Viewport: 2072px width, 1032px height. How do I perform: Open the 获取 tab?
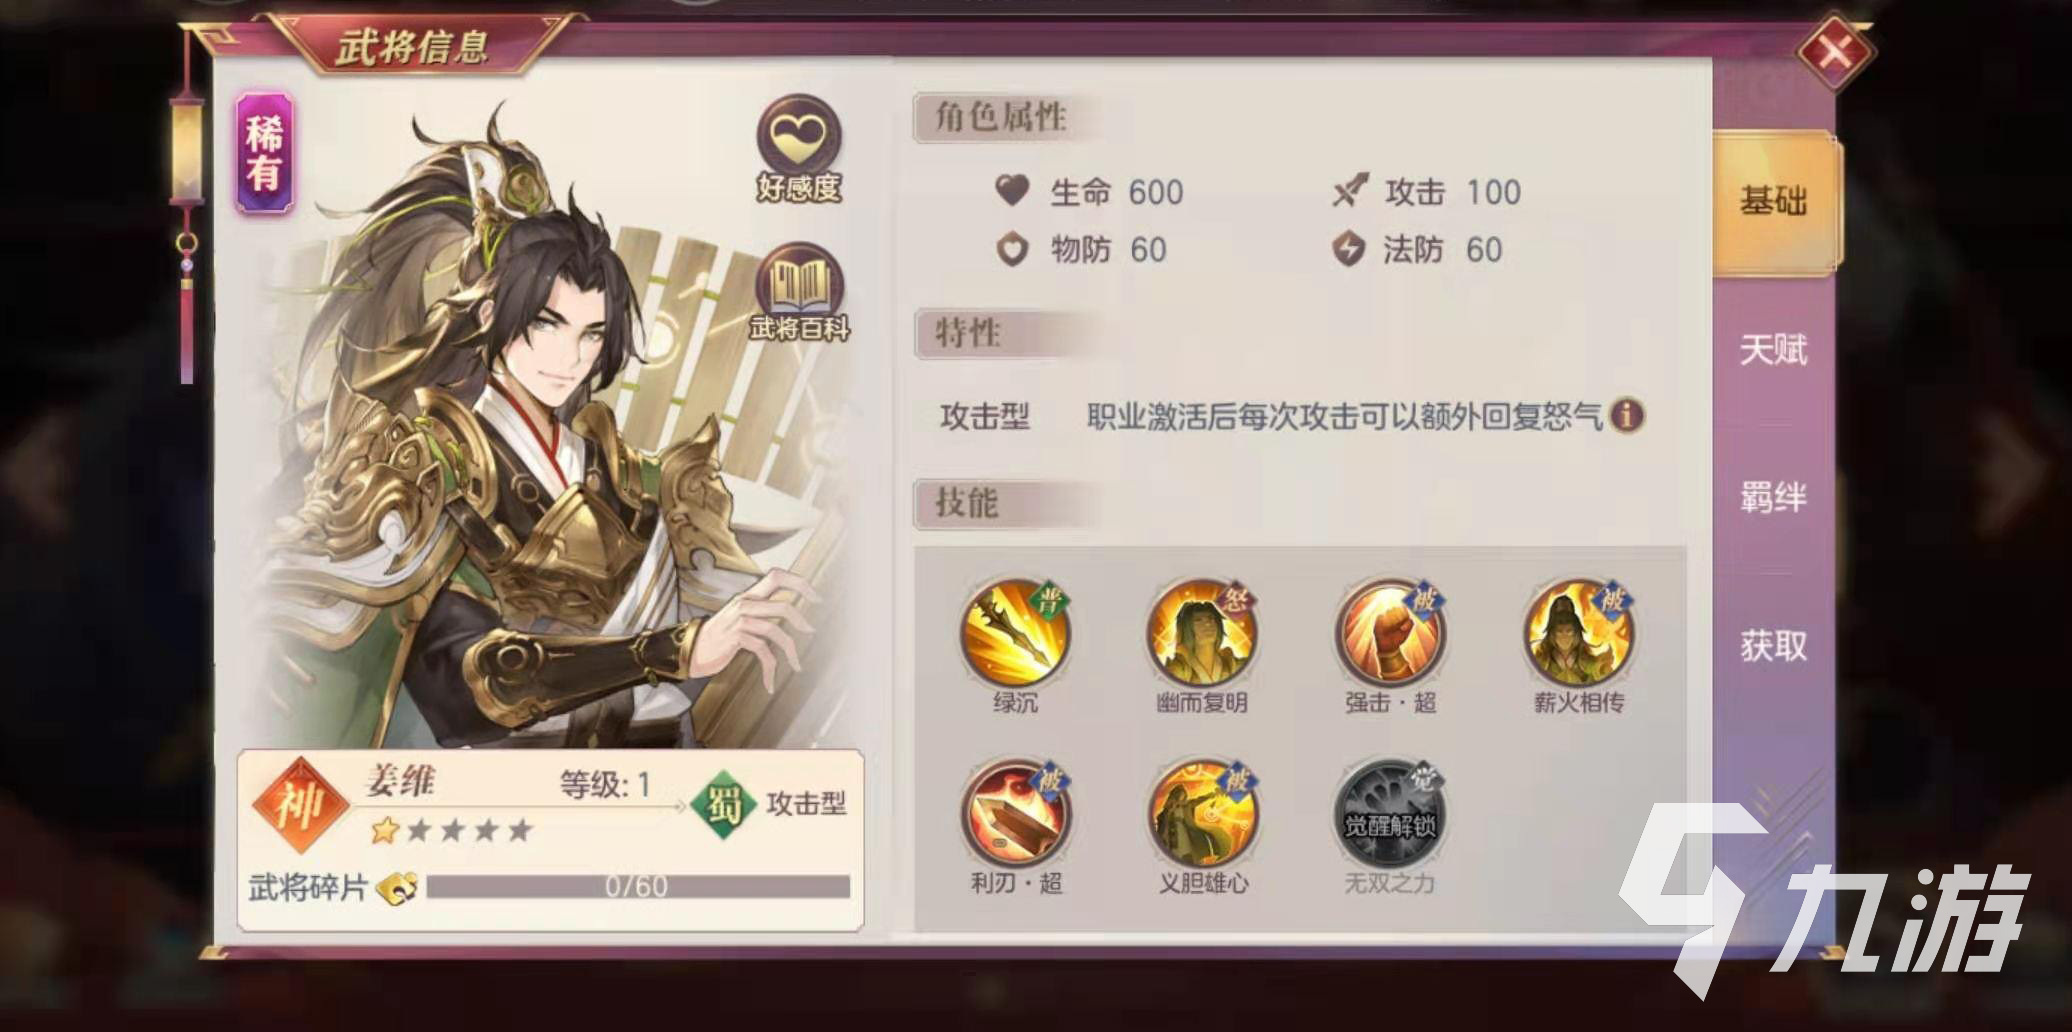click(x=1773, y=646)
